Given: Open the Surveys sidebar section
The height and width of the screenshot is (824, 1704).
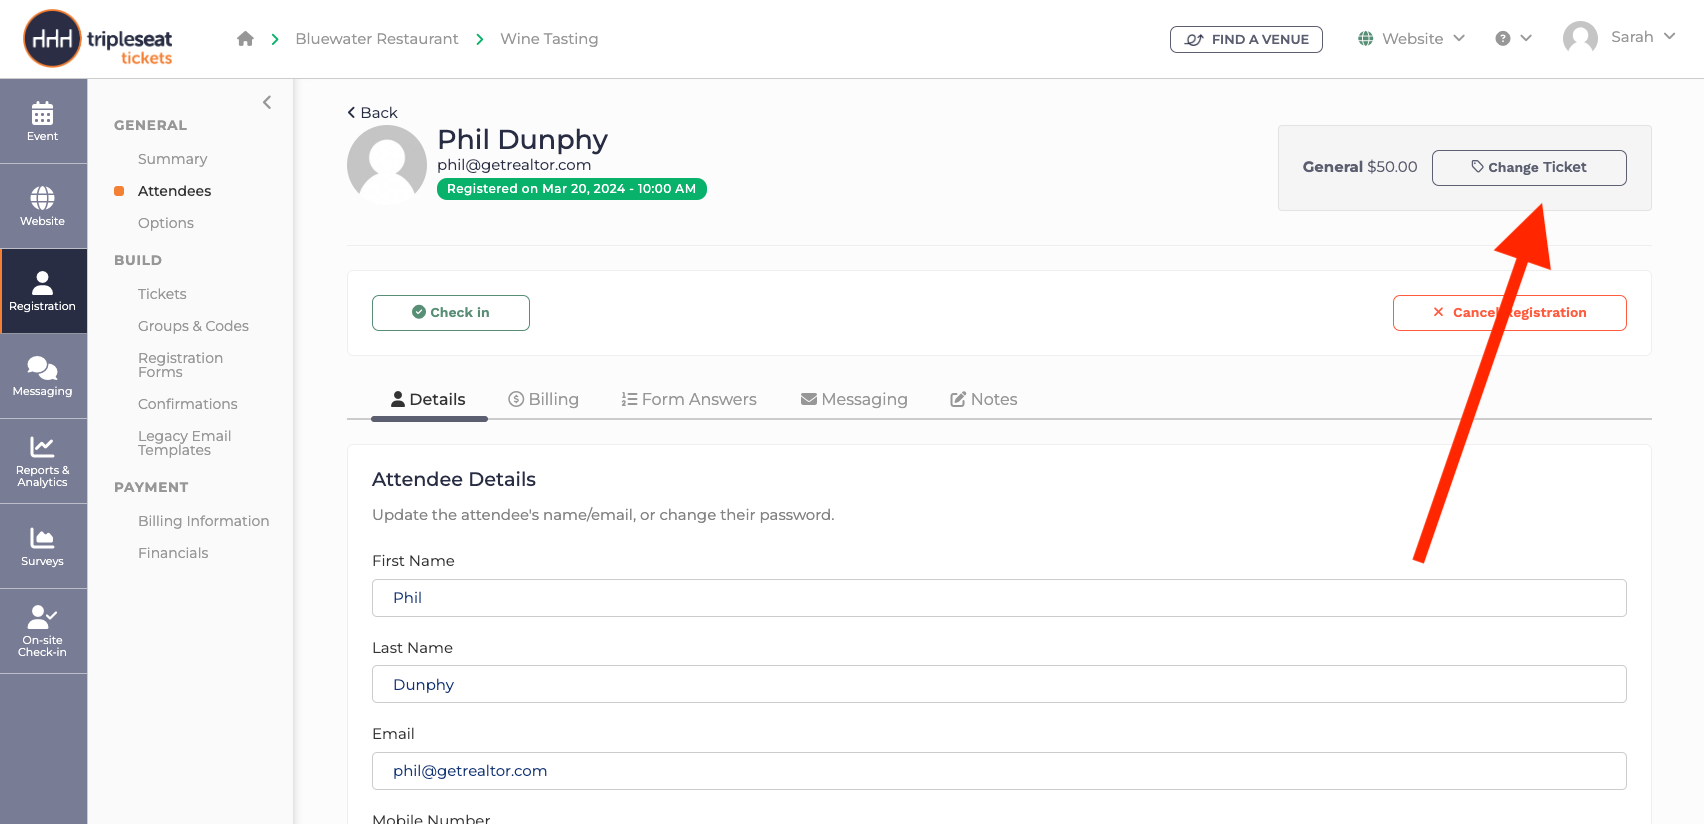Looking at the screenshot, I should pos(43,546).
